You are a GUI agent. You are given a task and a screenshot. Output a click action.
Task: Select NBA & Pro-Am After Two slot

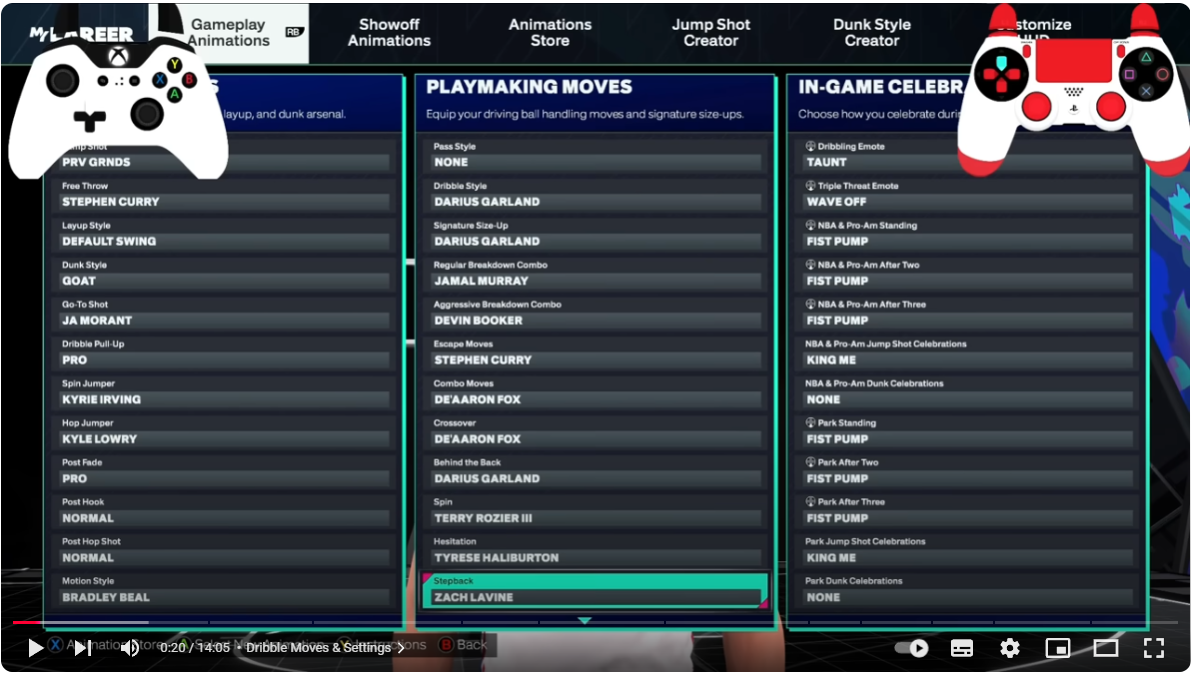coord(967,274)
